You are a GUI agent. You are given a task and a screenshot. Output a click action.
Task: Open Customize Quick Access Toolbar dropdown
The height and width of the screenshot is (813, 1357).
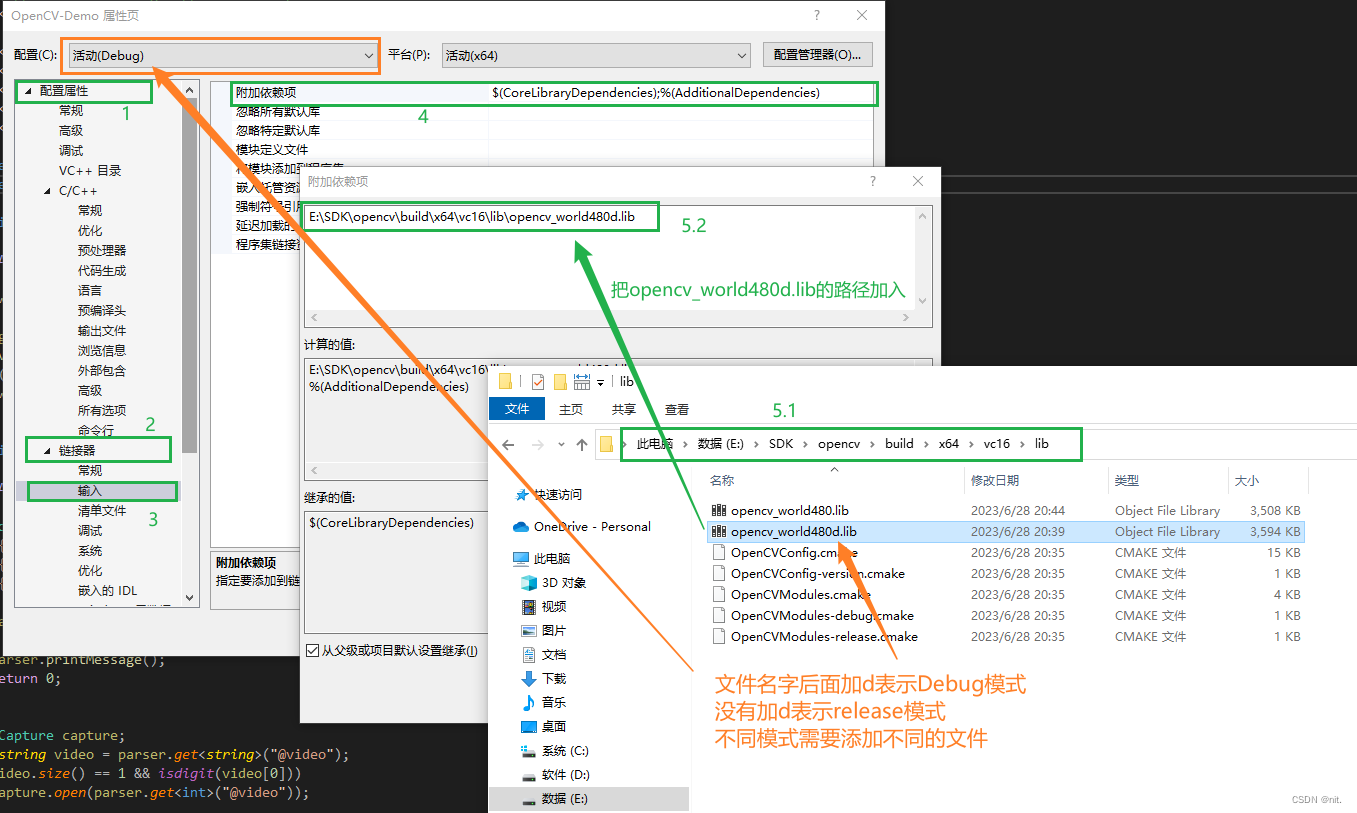[601, 382]
